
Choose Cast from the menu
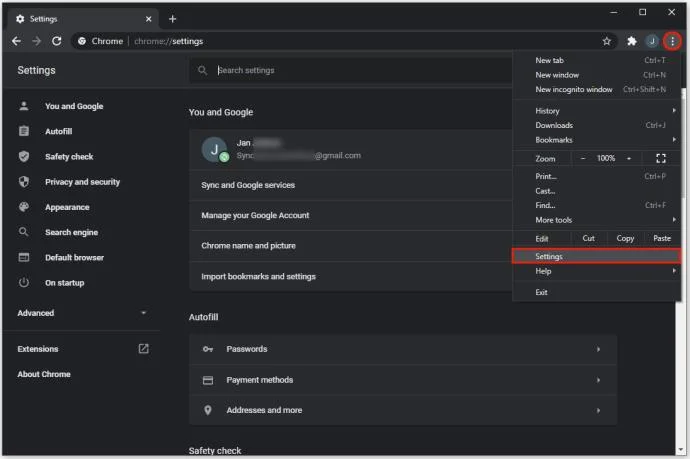596,191
